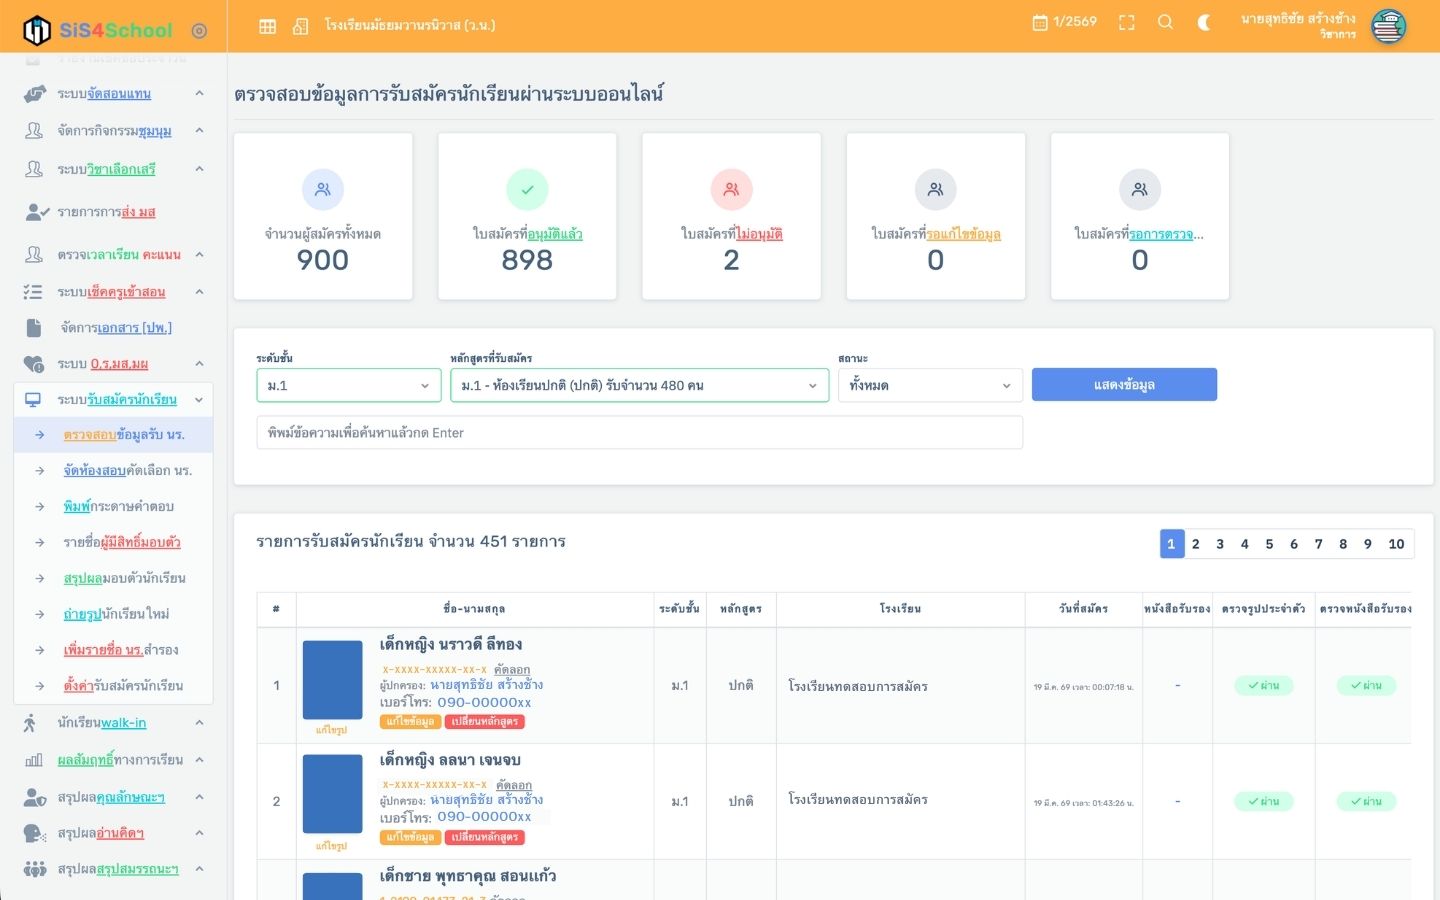1440x900 pixels.
Task: Click waiting-for-edit applications card icon
Action: [x=935, y=189]
